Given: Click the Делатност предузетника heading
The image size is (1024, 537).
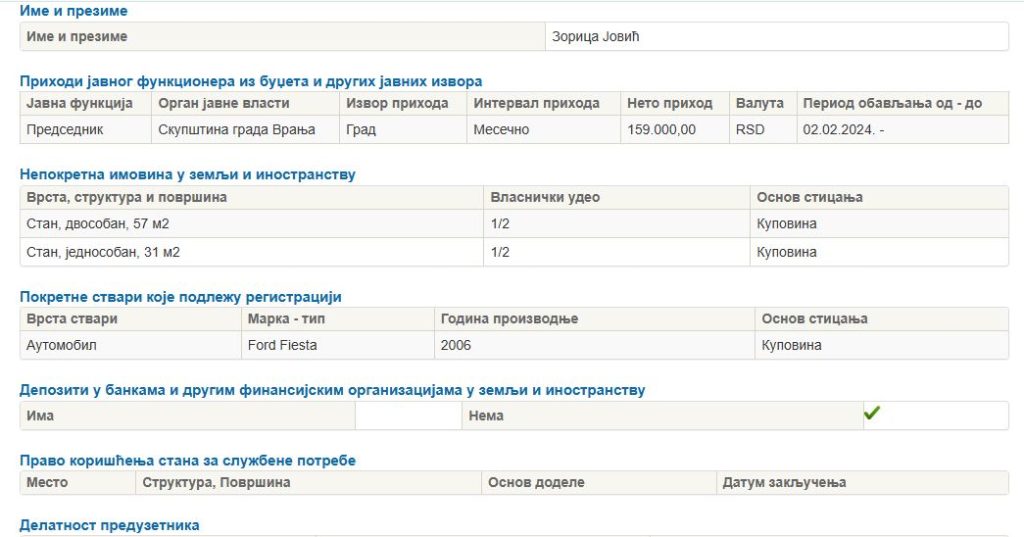Looking at the screenshot, I should (109, 525).
